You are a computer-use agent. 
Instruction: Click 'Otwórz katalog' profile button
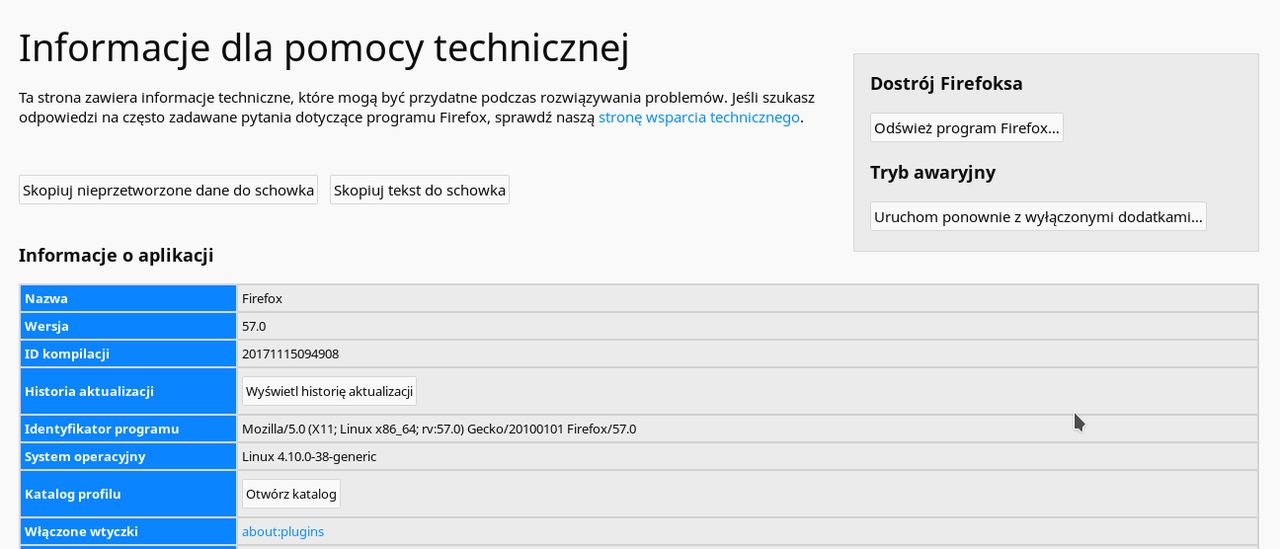point(291,494)
